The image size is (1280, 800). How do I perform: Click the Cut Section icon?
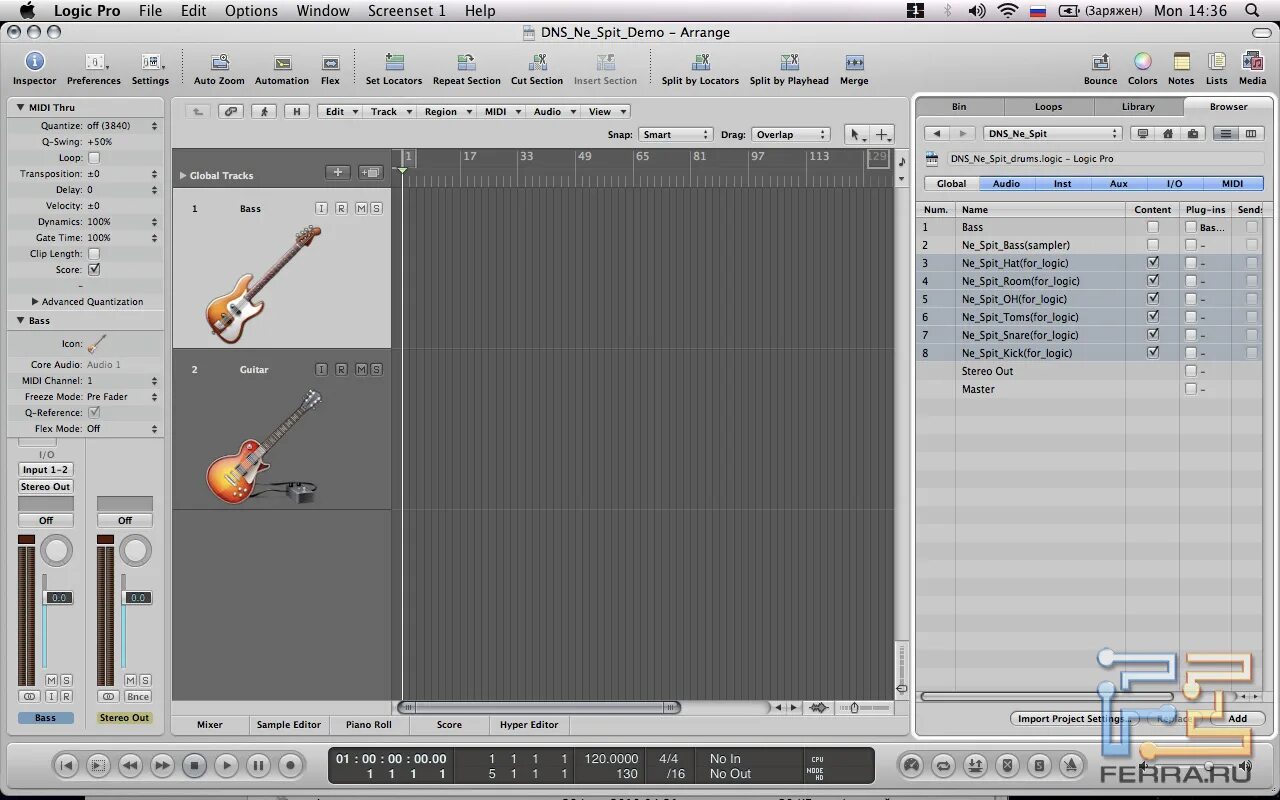coord(536,63)
